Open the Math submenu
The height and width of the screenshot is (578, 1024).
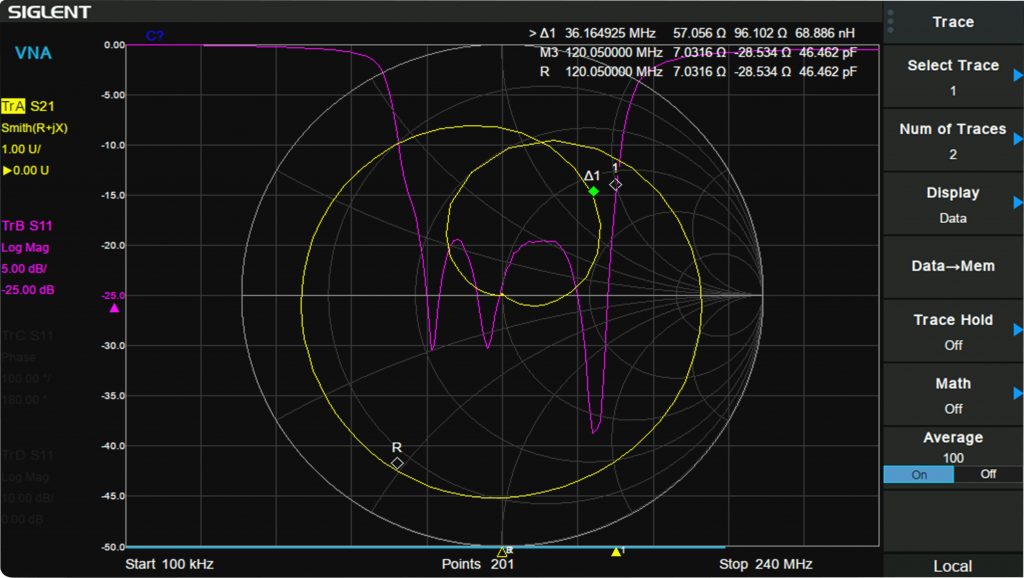(x=953, y=395)
